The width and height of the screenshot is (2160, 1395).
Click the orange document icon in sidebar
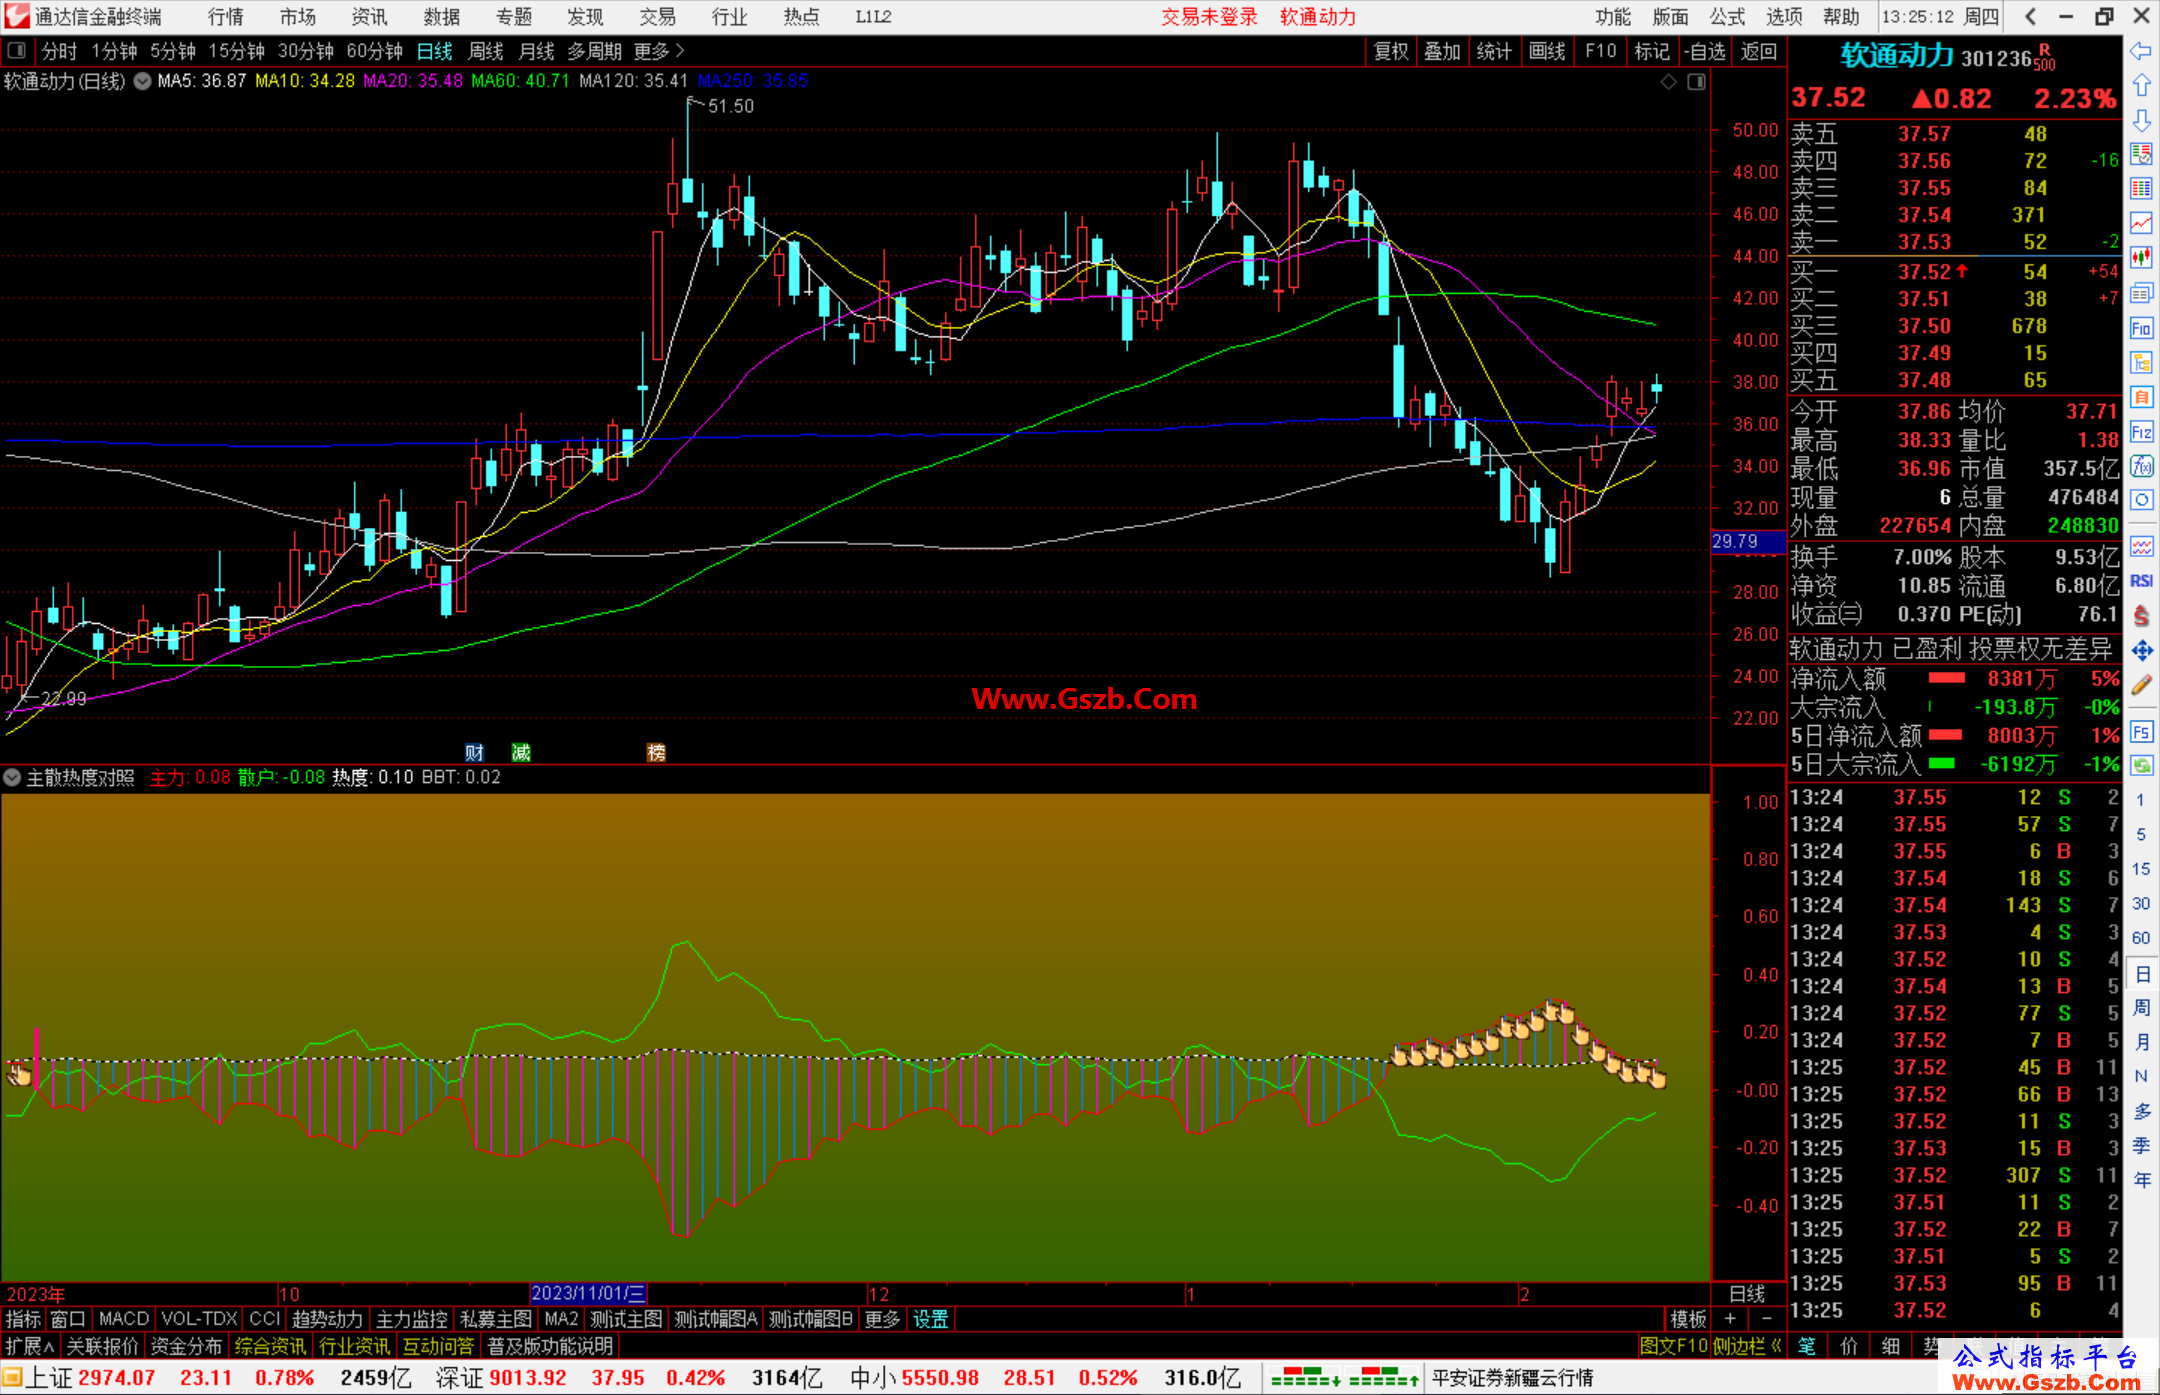point(2141,397)
